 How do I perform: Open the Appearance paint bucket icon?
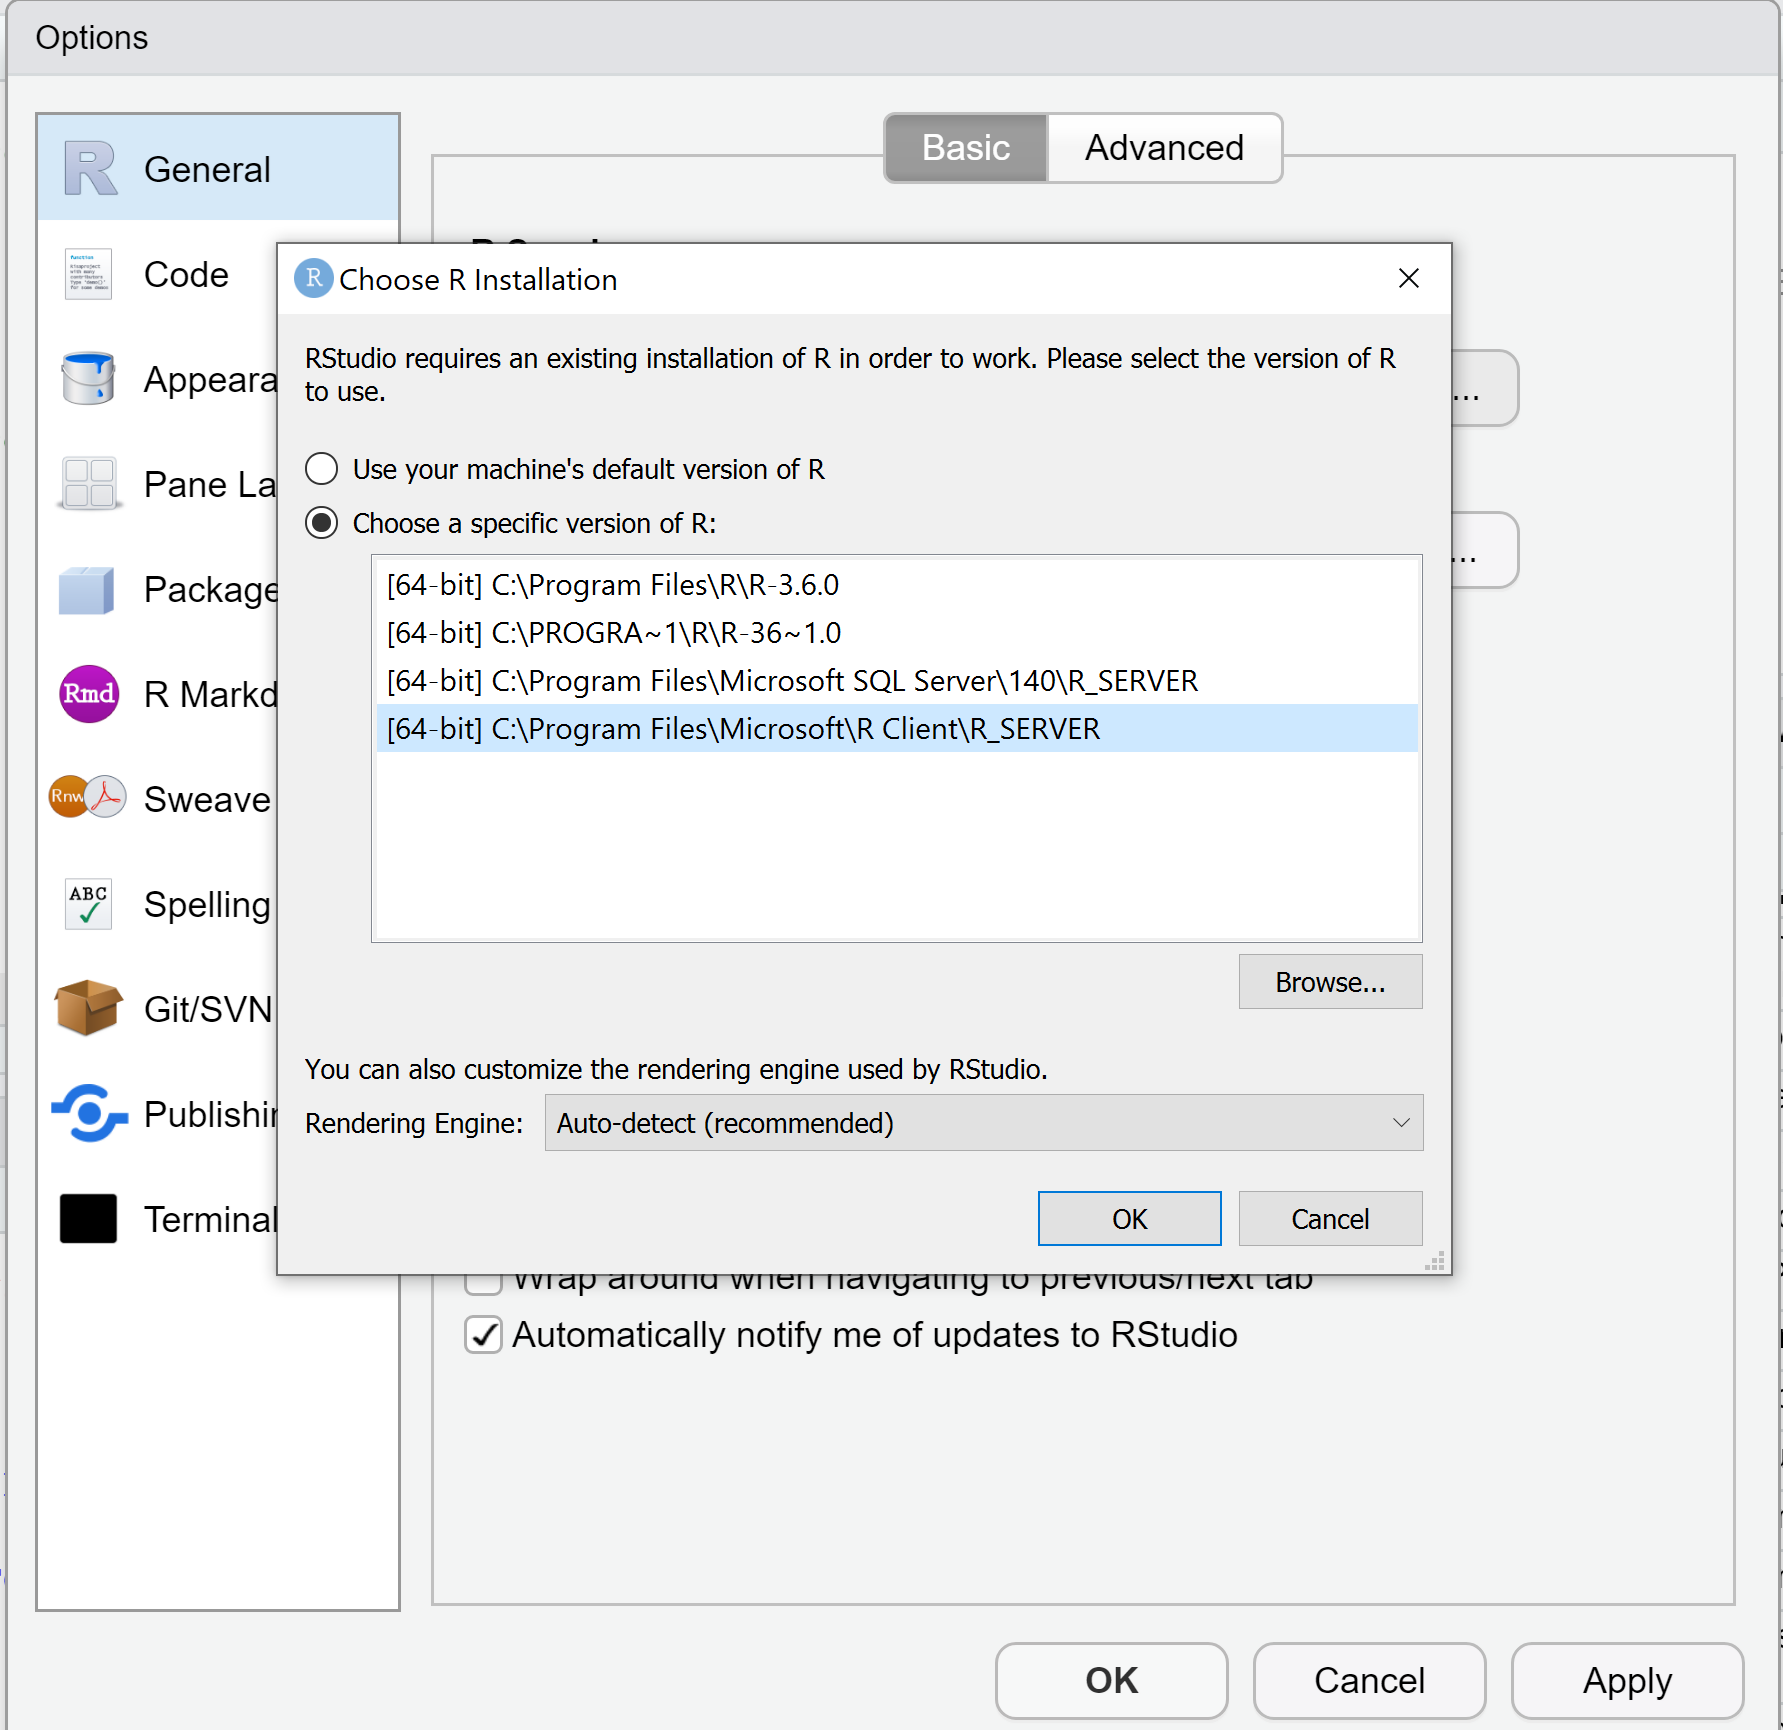point(88,379)
